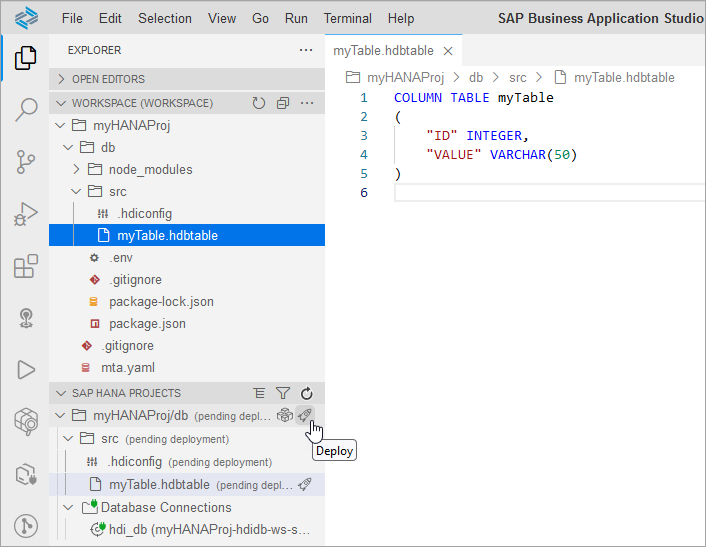Click the play triangle icon in activity bar

click(26, 370)
